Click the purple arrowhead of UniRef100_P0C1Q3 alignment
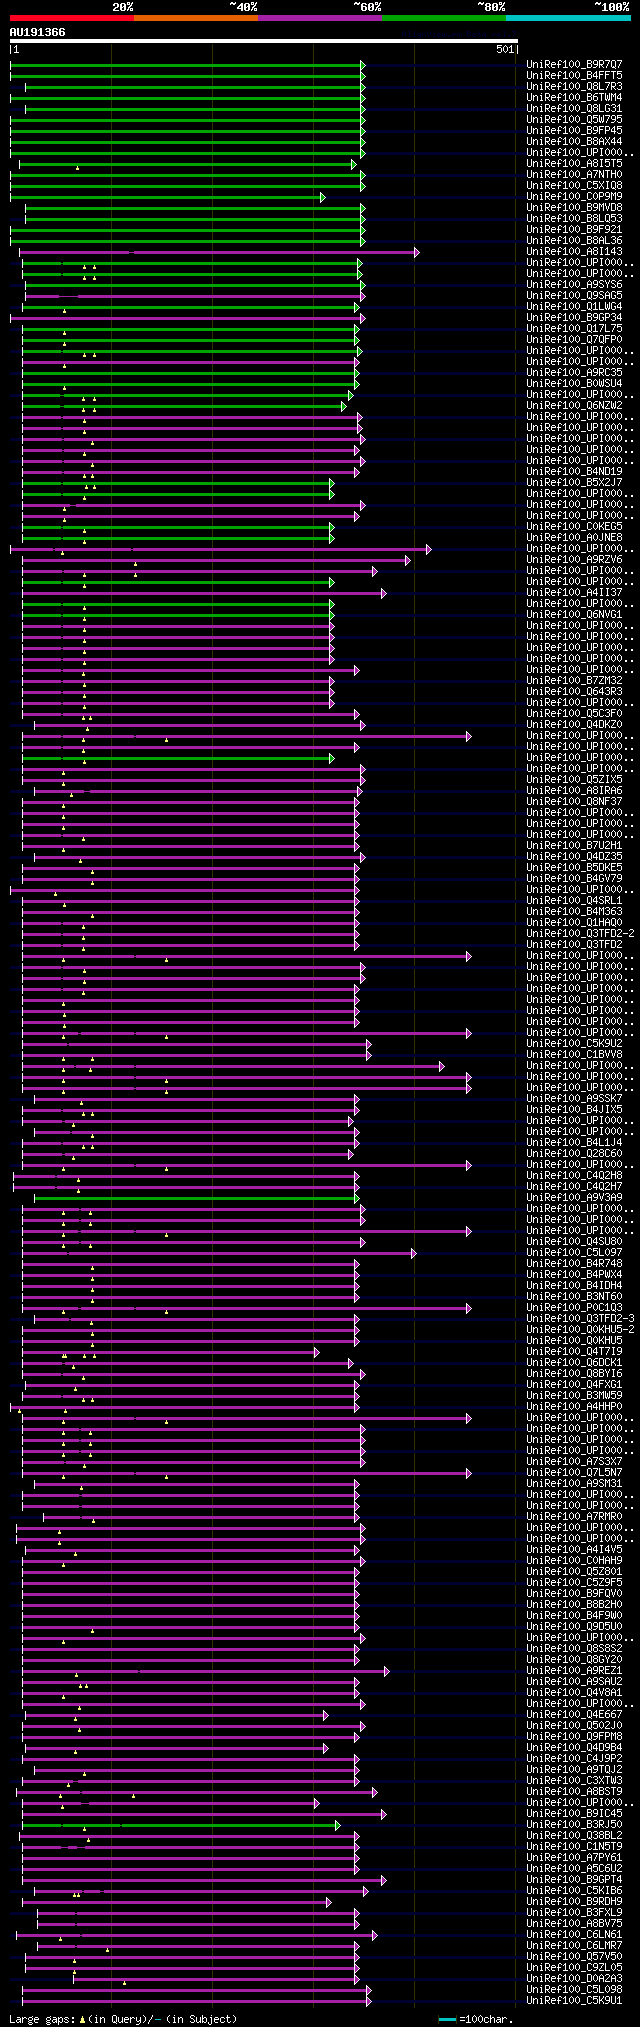The height and width of the screenshot is (2027, 640). click(x=468, y=1308)
